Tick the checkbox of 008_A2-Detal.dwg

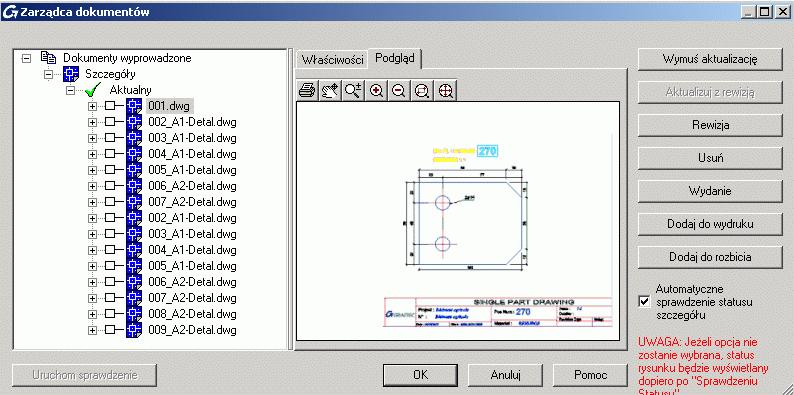110,314
